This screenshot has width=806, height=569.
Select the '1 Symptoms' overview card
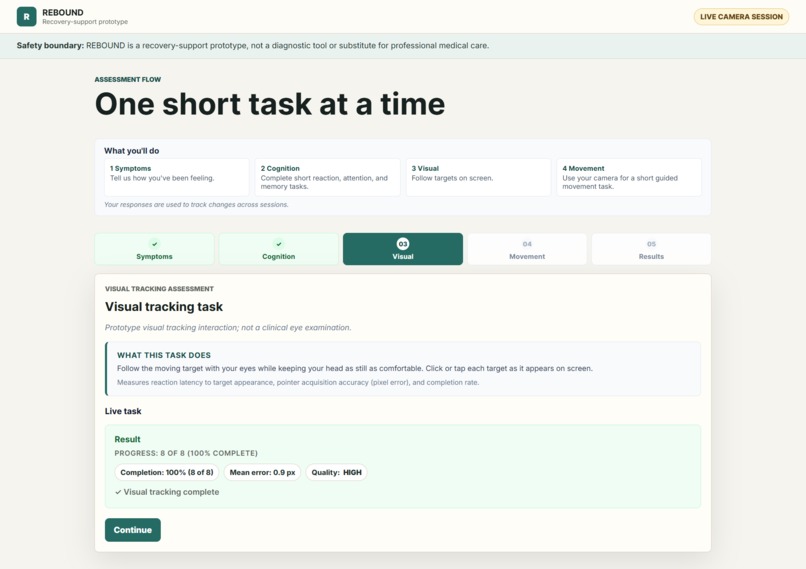tap(177, 177)
